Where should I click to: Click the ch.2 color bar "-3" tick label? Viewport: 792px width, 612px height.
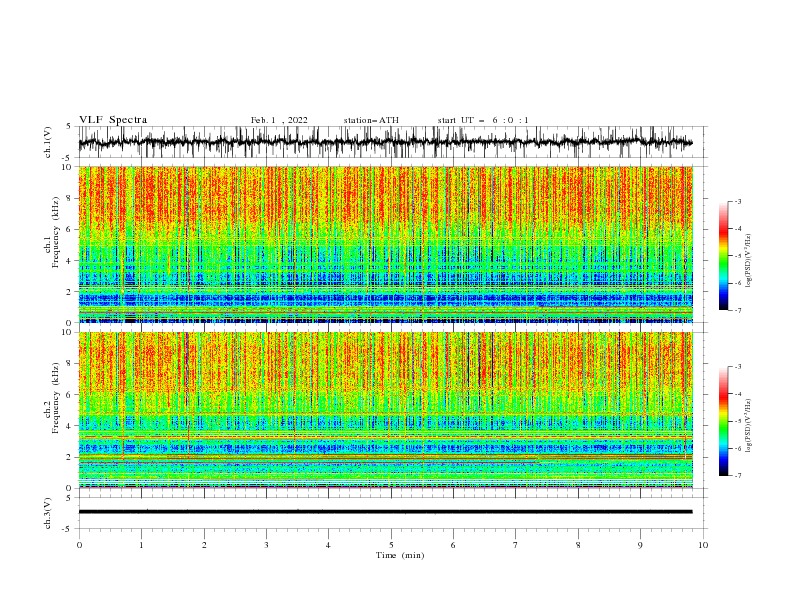click(x=737, y=367)
